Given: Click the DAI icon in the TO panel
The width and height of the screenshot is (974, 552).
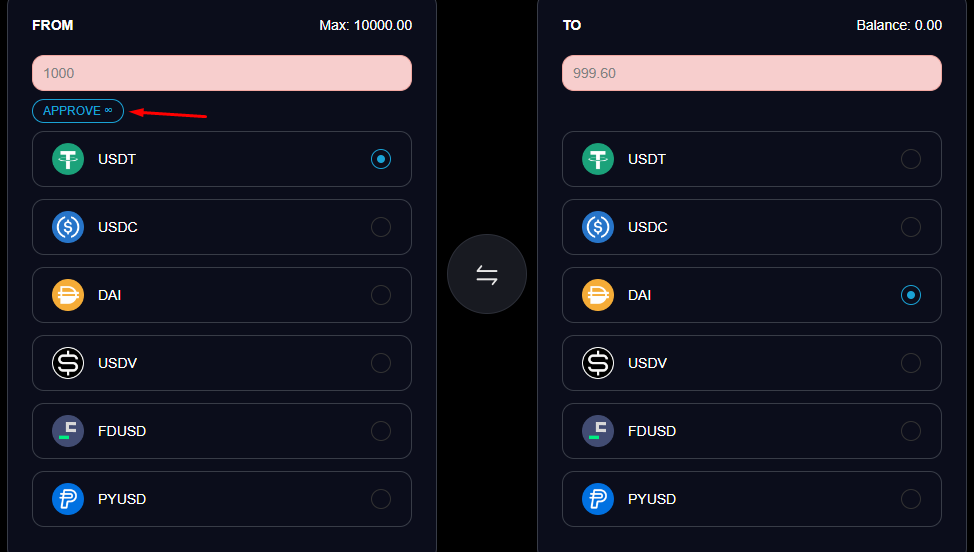Looking at the screenshot, I should pyautogui.click(x=598, y=295).
